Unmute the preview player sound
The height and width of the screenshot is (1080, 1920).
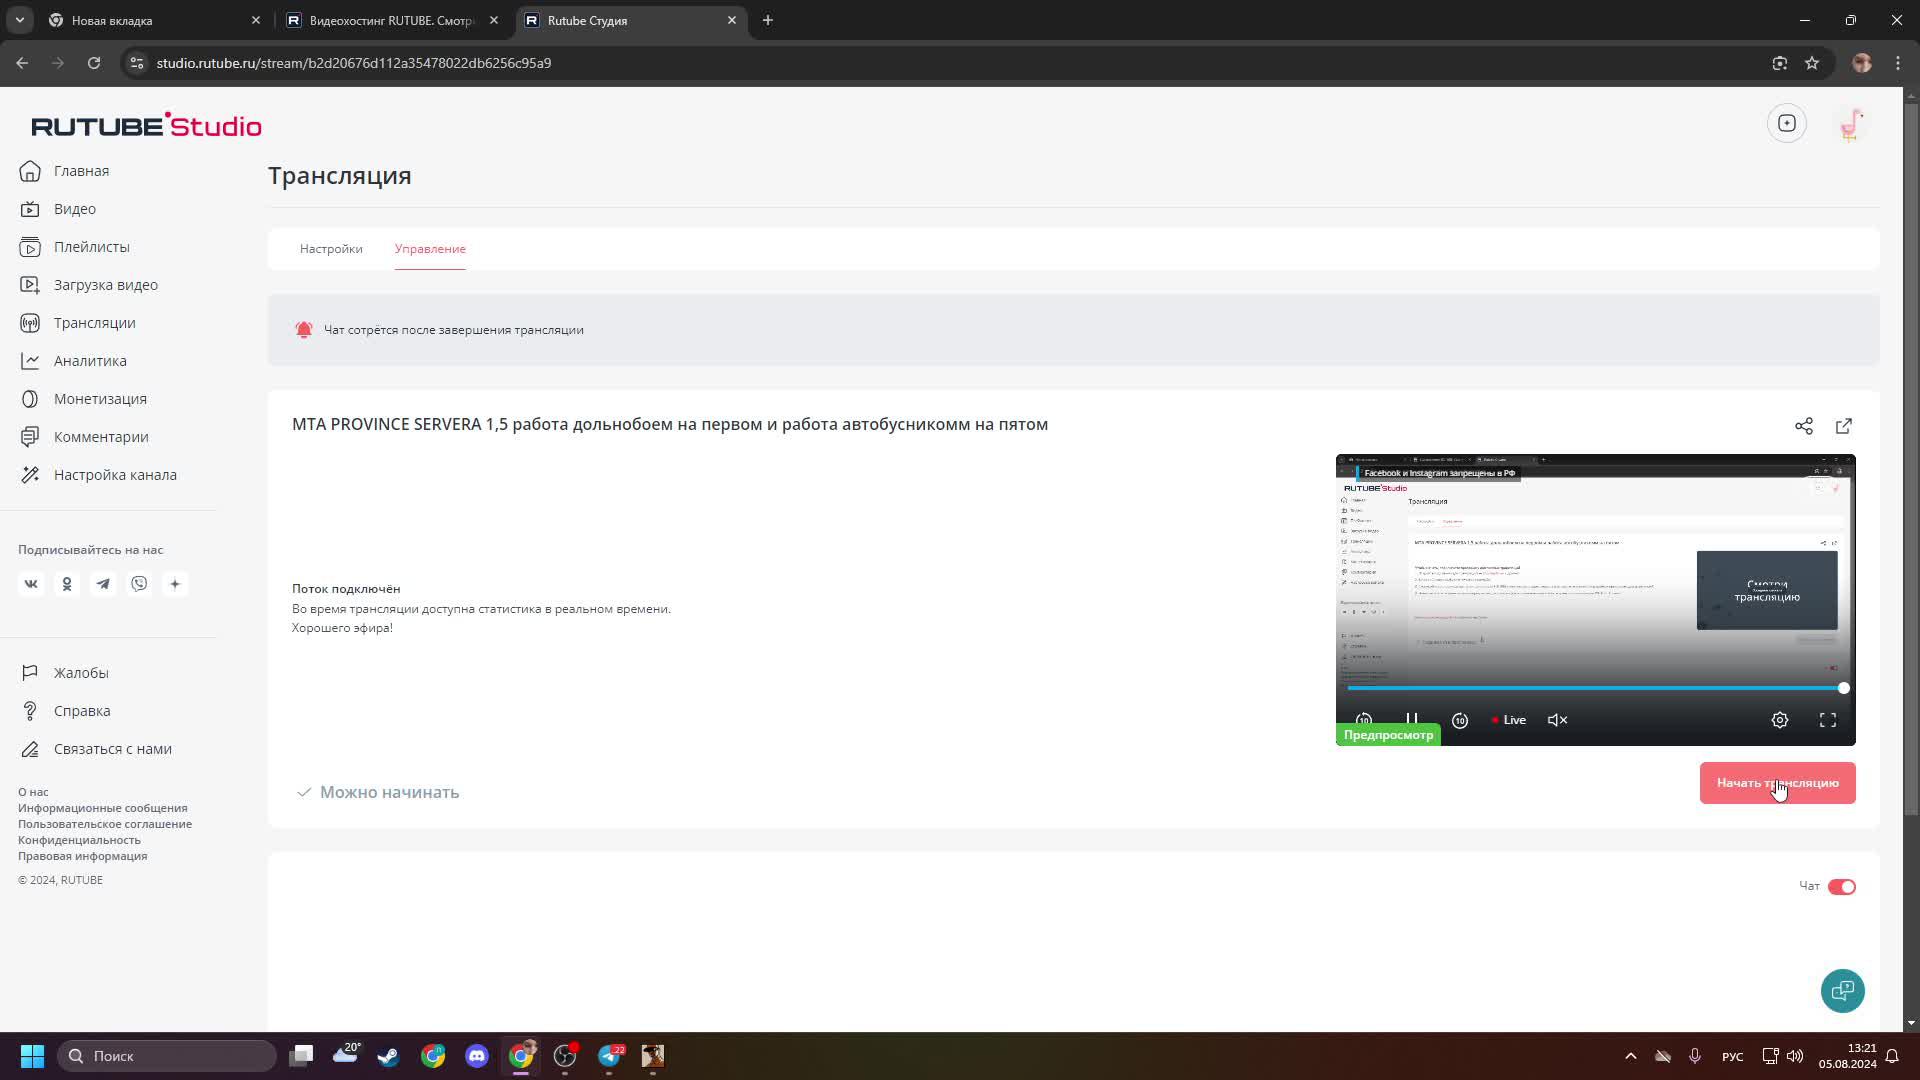pos(1557,720)
